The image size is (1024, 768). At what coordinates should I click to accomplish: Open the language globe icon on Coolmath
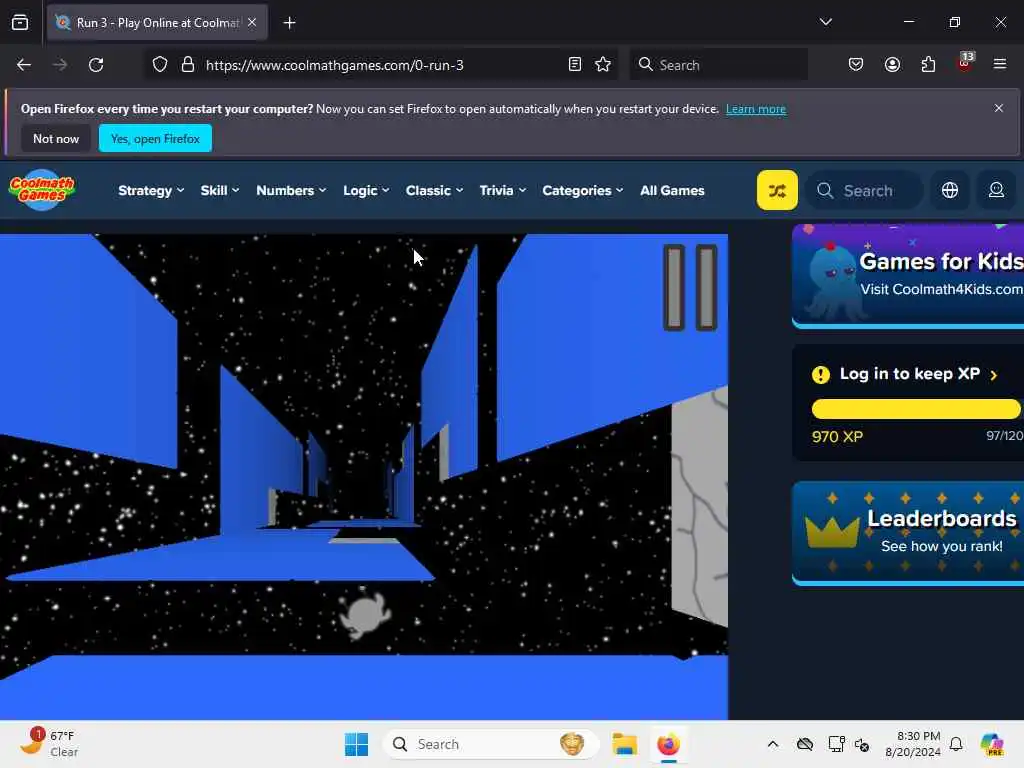[950, 190]
